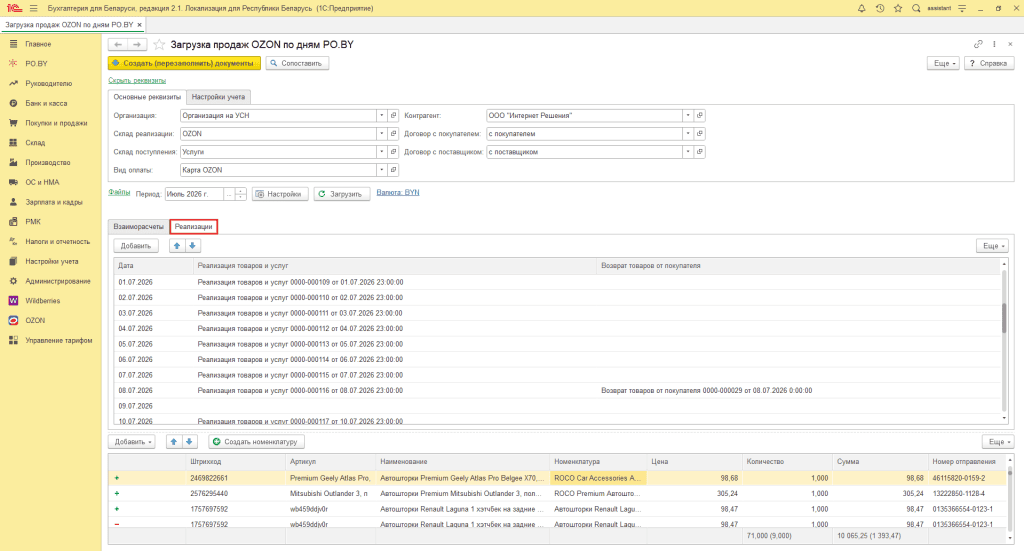This screenshot has height=551, width=1024.
Task: Open search magnifier in title bar
Action: (x=916, y=8)
